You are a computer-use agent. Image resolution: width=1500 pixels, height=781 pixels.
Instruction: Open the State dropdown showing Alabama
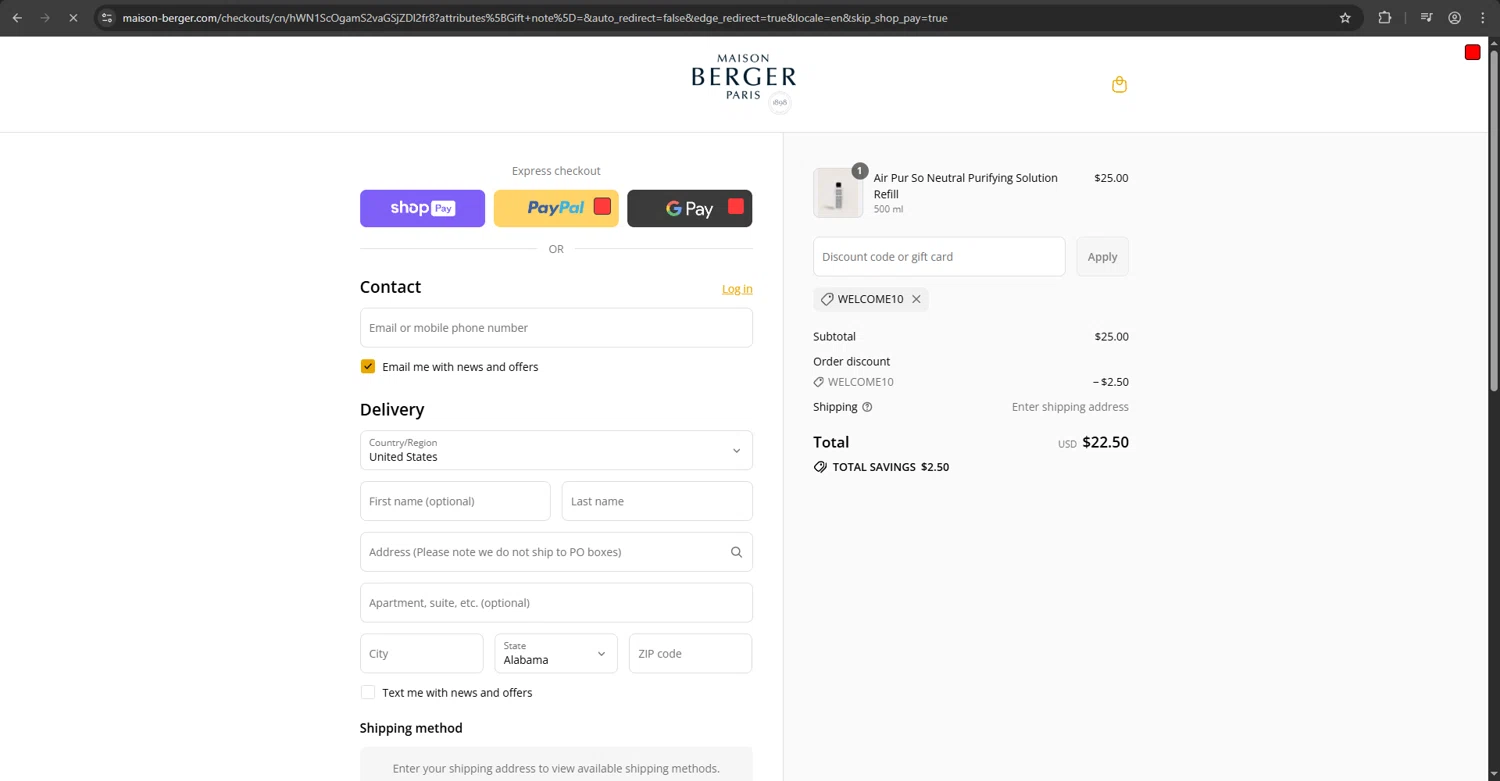(556, 653)
